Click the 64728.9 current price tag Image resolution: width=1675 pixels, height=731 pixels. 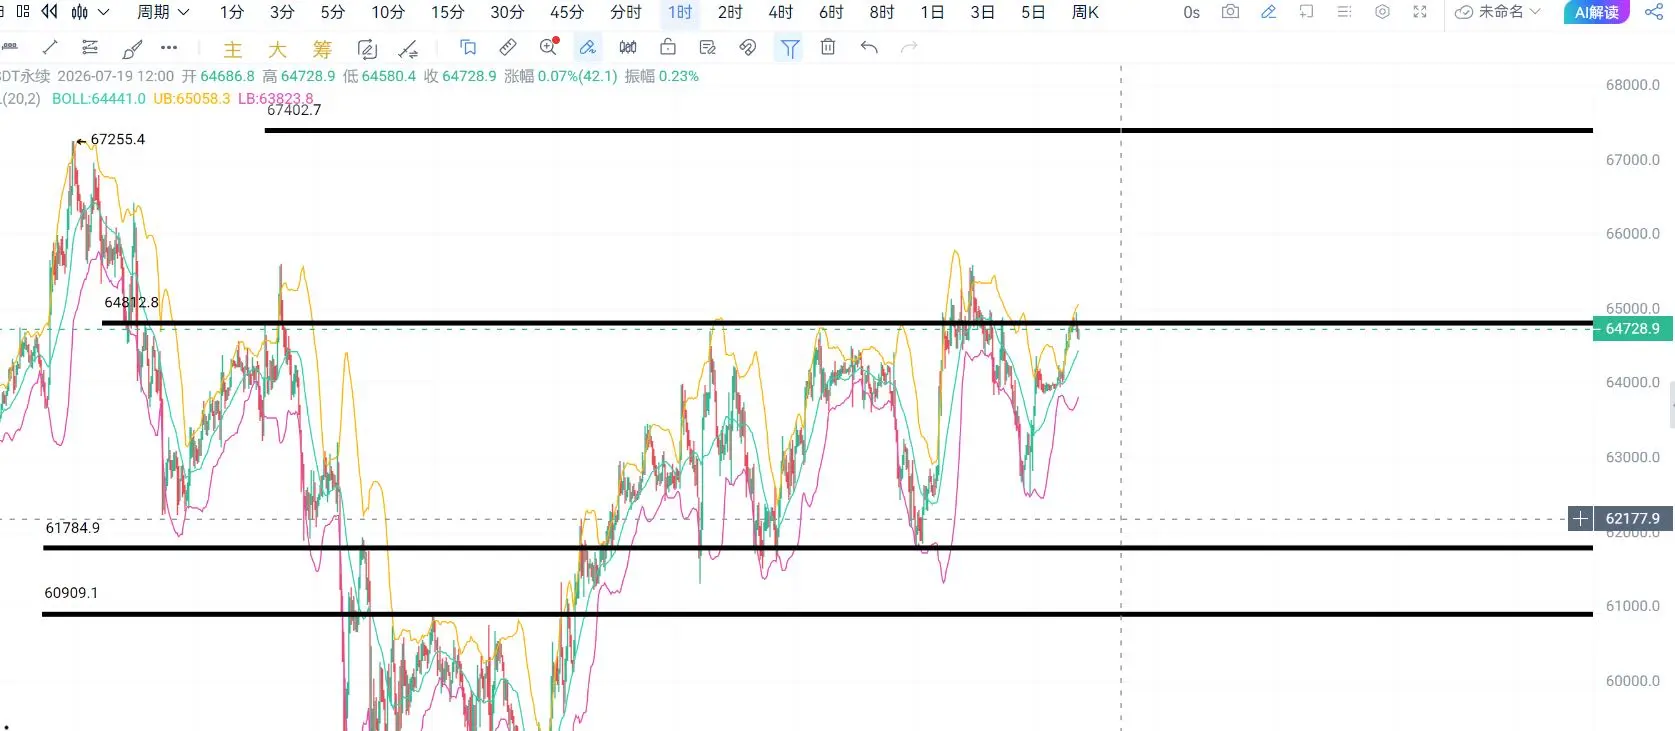pyautogui.click(x=1632, y=328)
